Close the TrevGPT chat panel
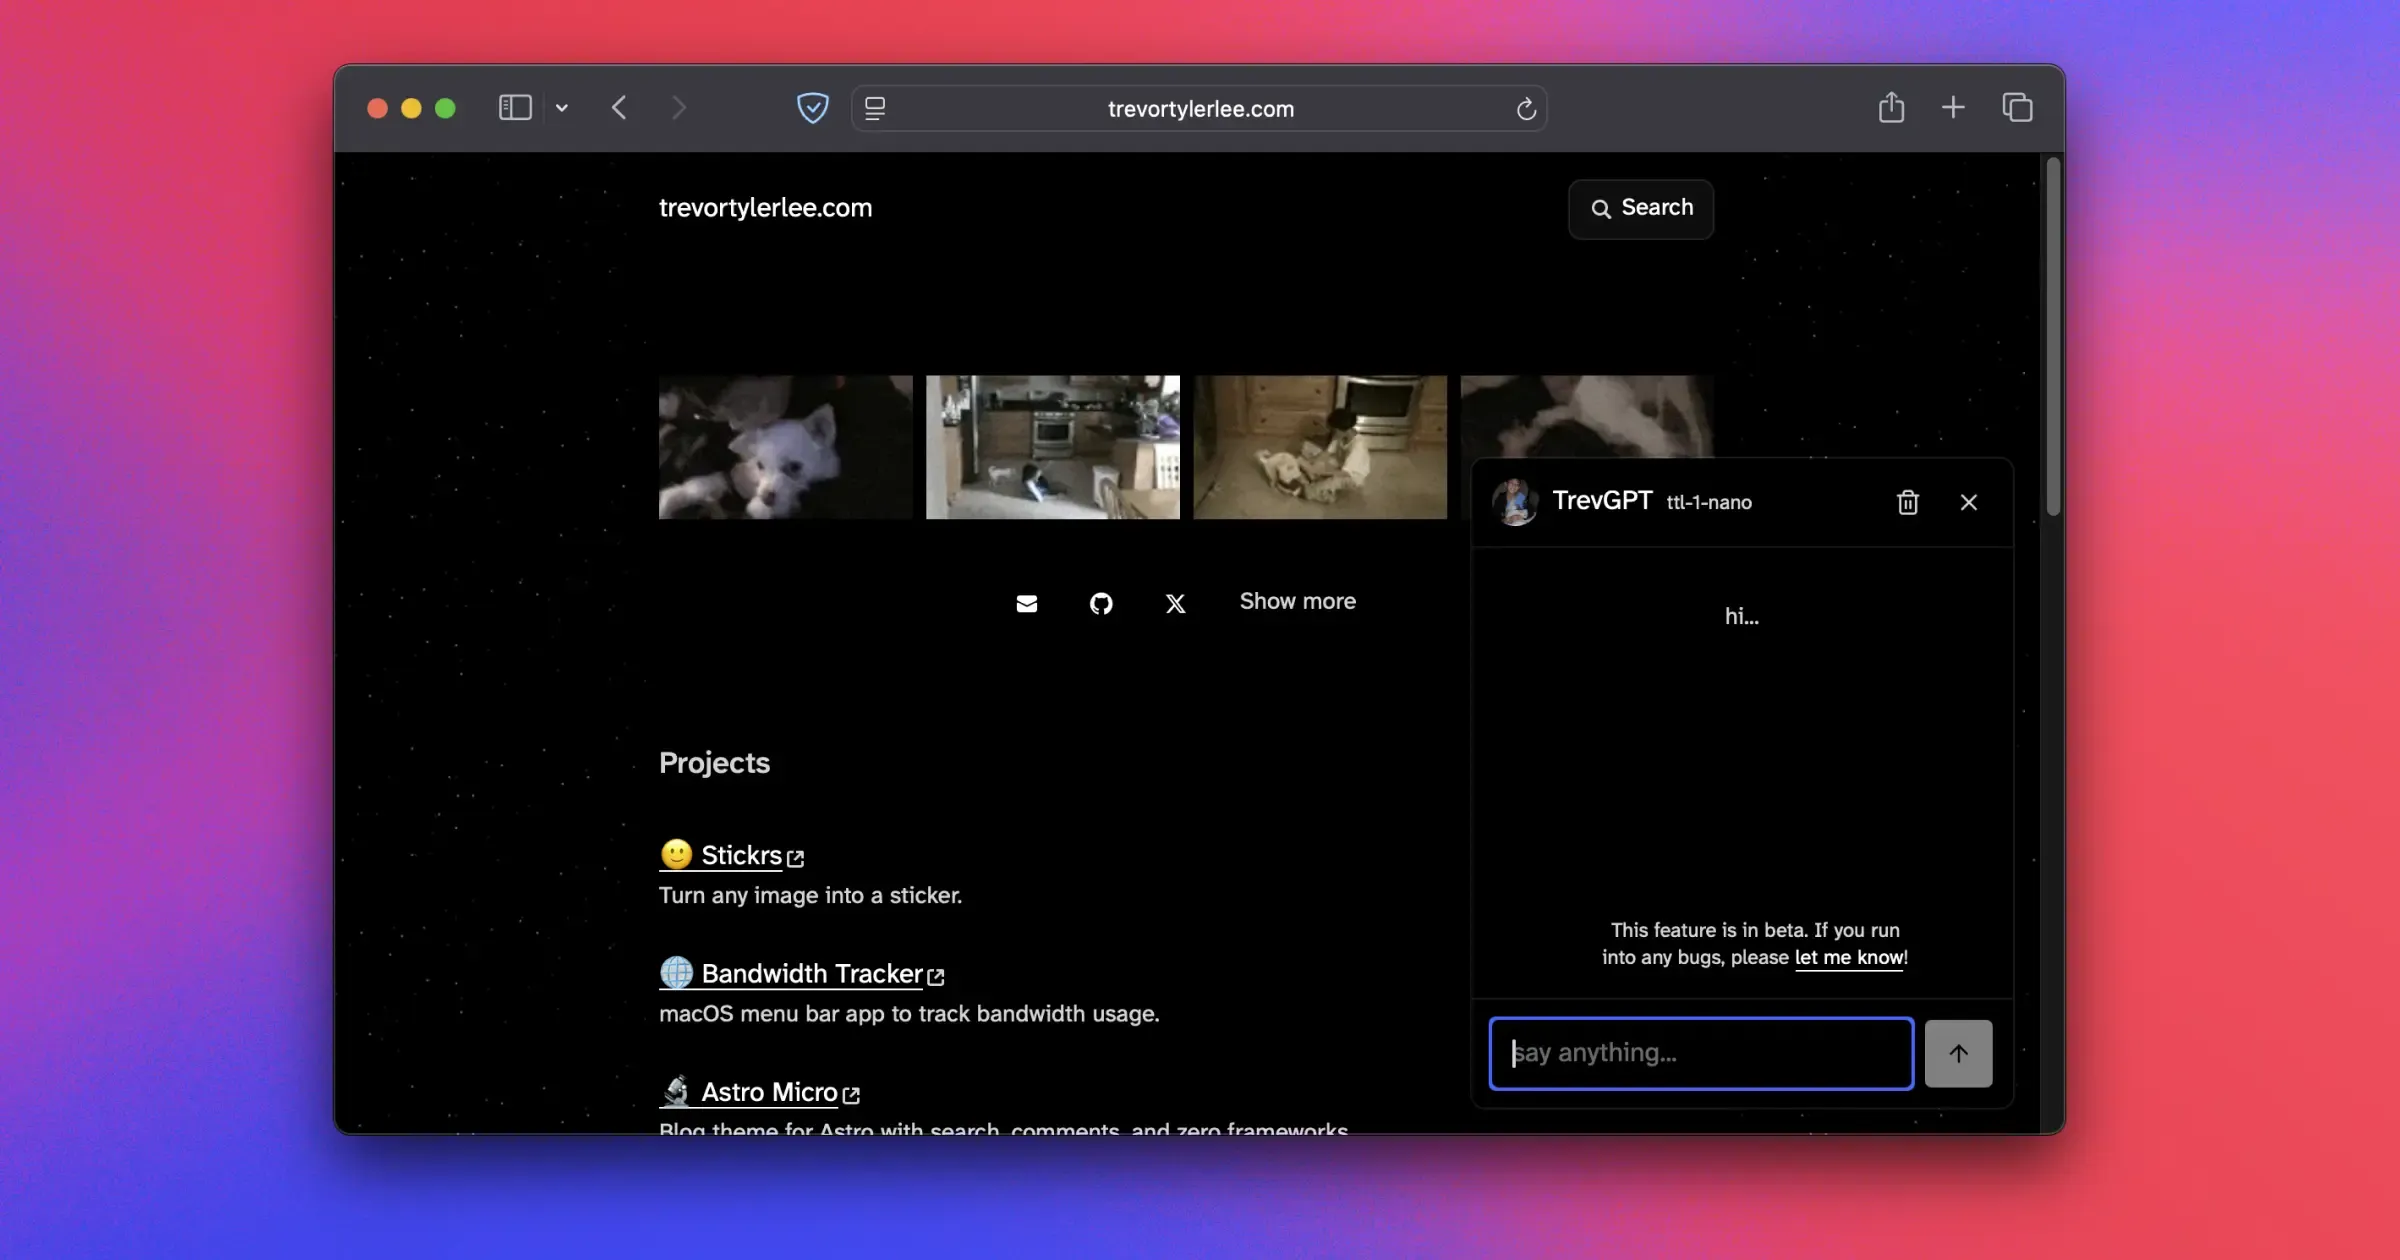 tap(1969, 502)
